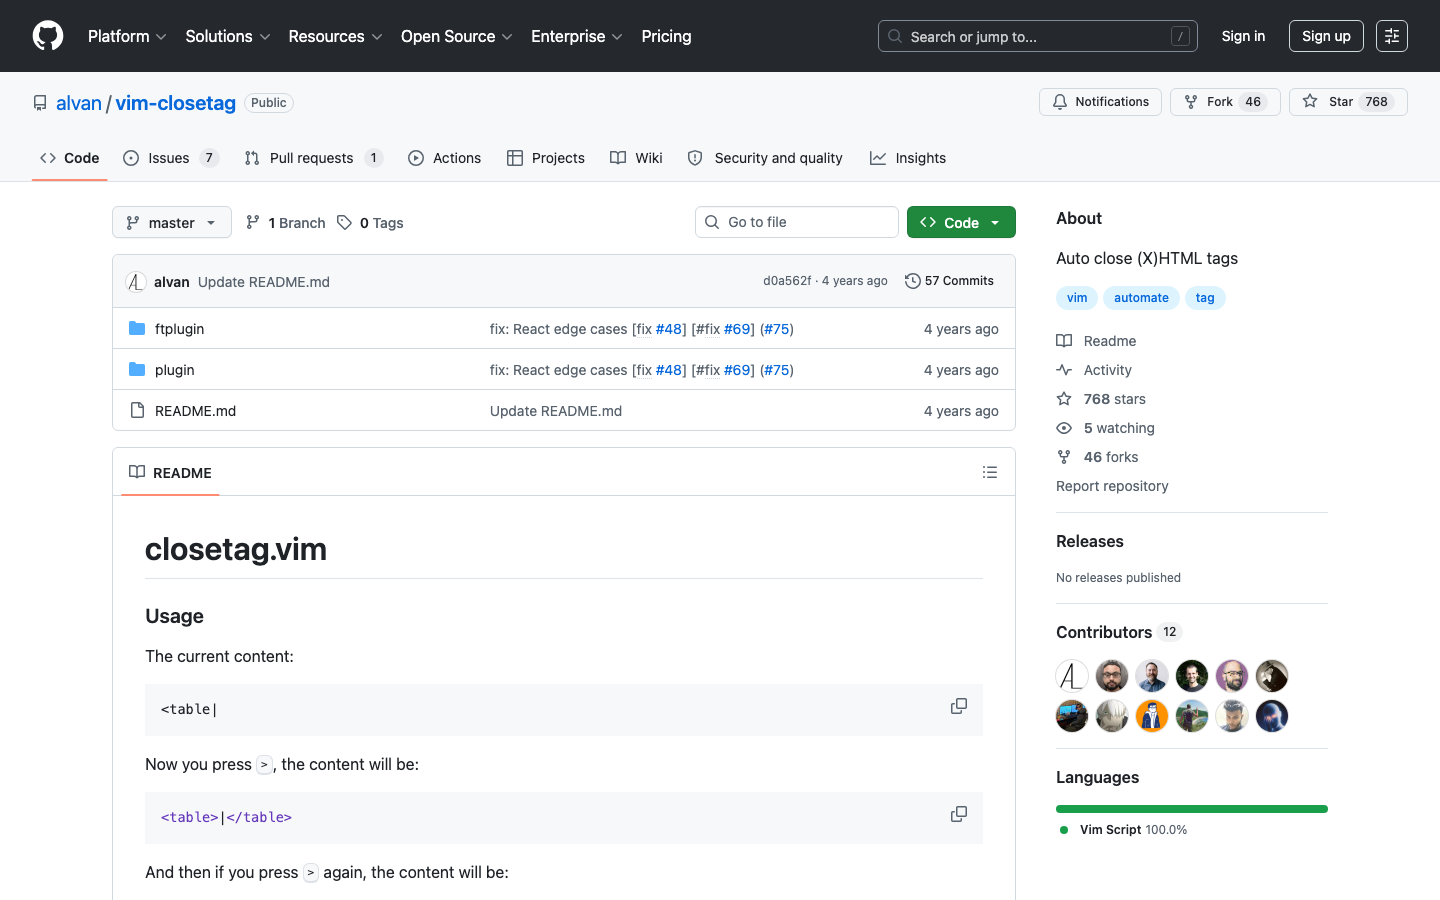Click the repository icon beside alvan
The image size is (1440, 900).
40,103
